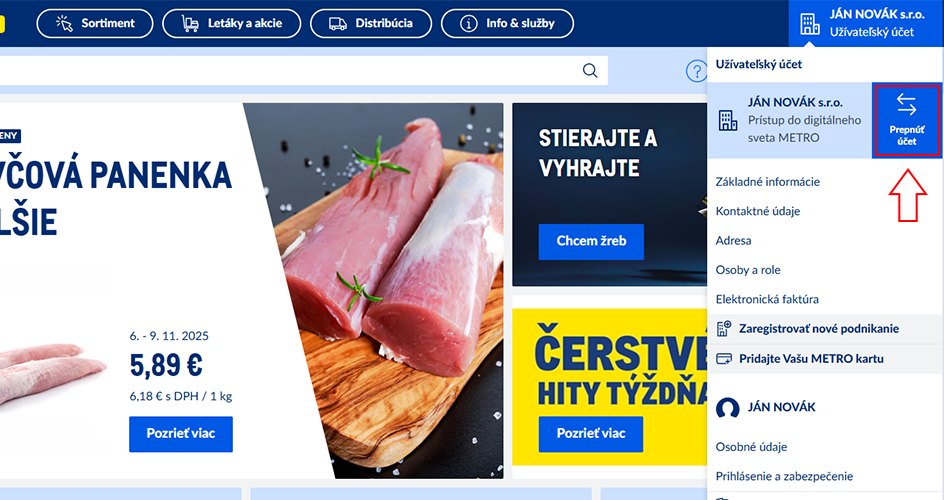Open the help question mark icon

tap(697, 72)
